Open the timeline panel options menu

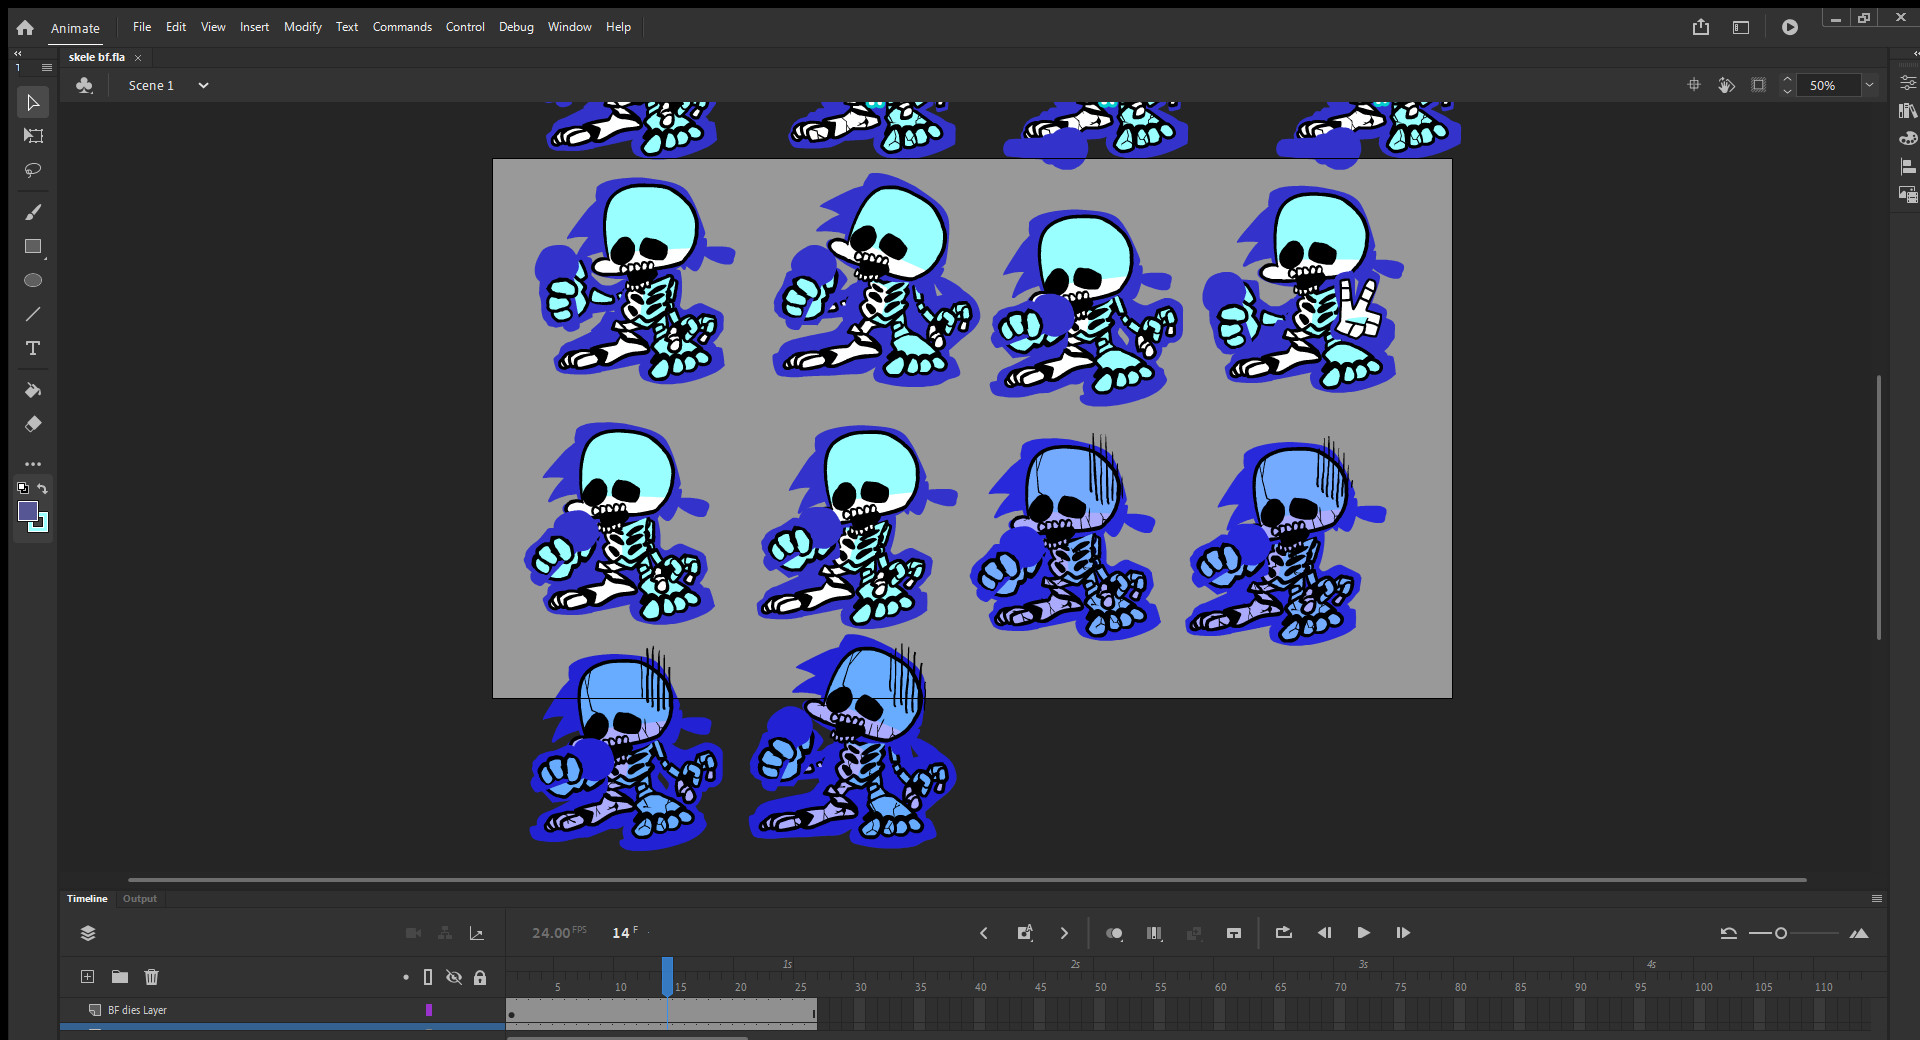pos(1877,899)
